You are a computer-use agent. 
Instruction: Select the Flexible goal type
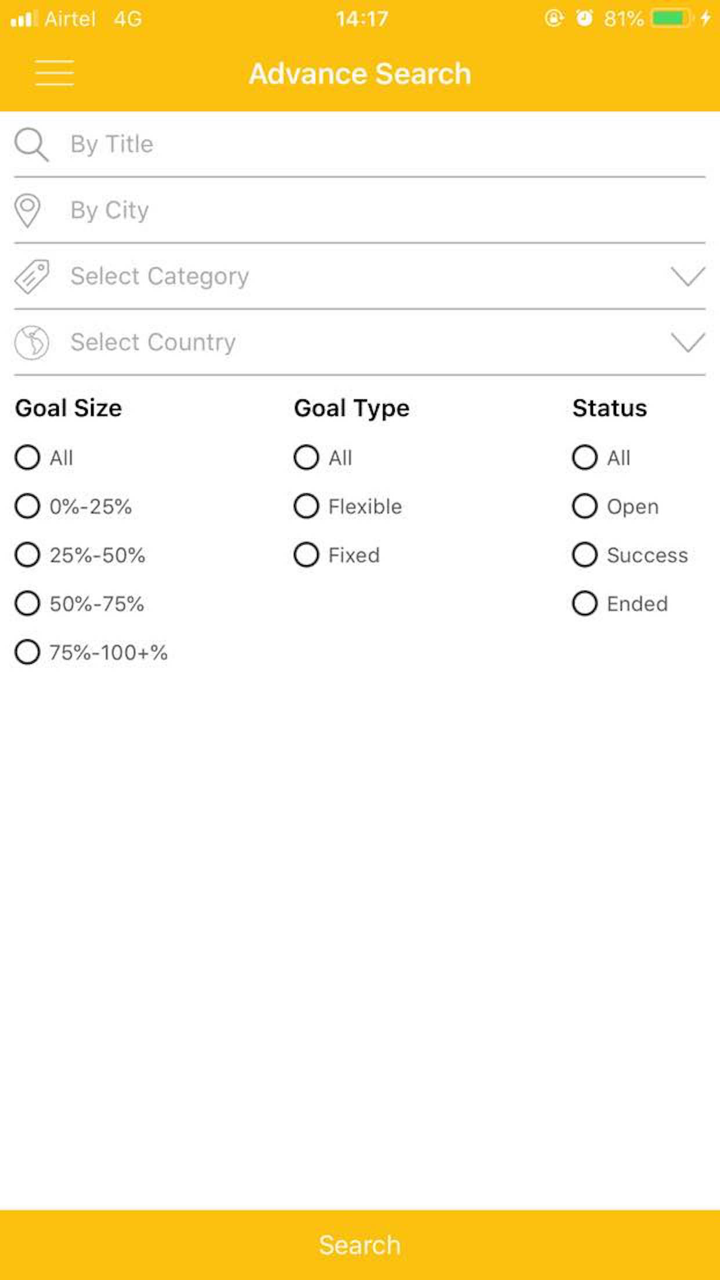[306, 506]
